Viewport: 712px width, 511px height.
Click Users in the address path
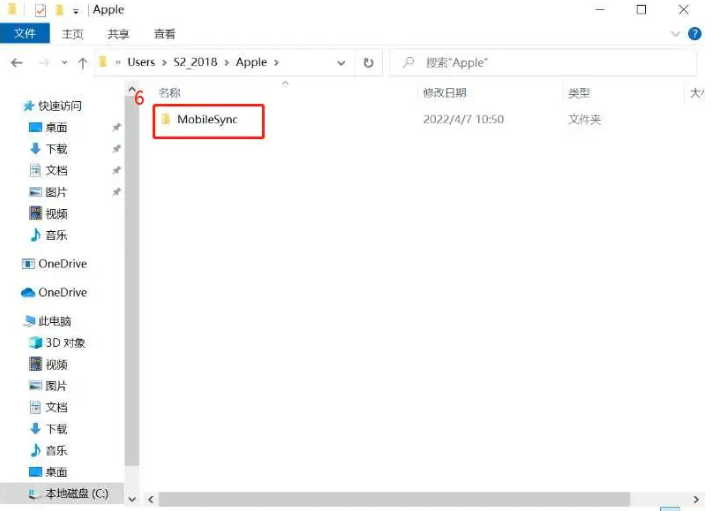(x=141, y=62)
